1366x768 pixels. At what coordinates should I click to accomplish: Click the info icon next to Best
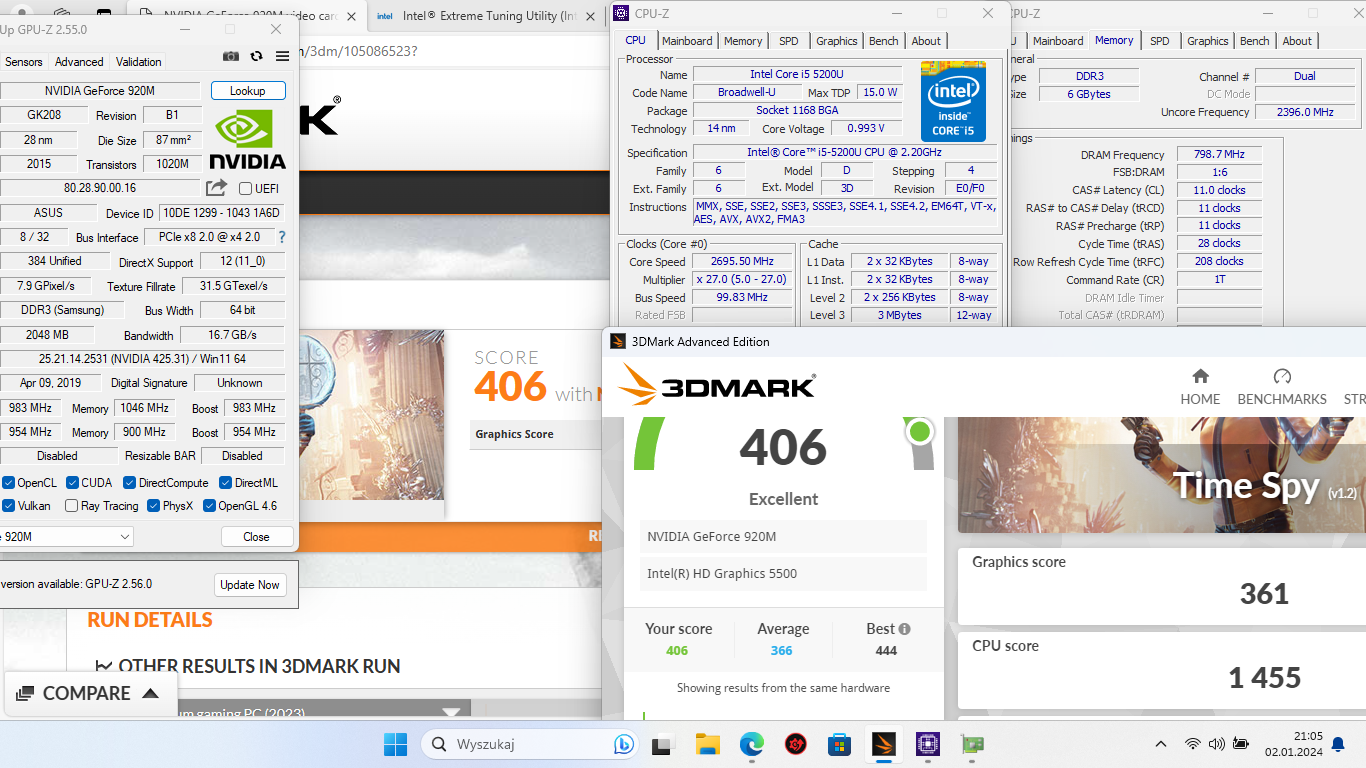point(905,629)
